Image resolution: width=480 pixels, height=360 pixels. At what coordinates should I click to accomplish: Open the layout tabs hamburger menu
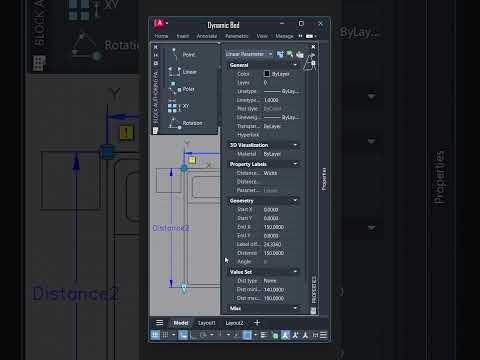(159, 323)
